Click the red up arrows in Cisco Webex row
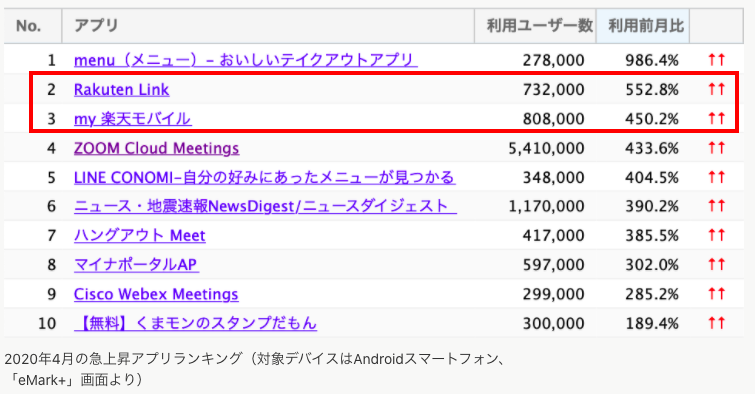The image size is (755, 394). tap(716, 293)
